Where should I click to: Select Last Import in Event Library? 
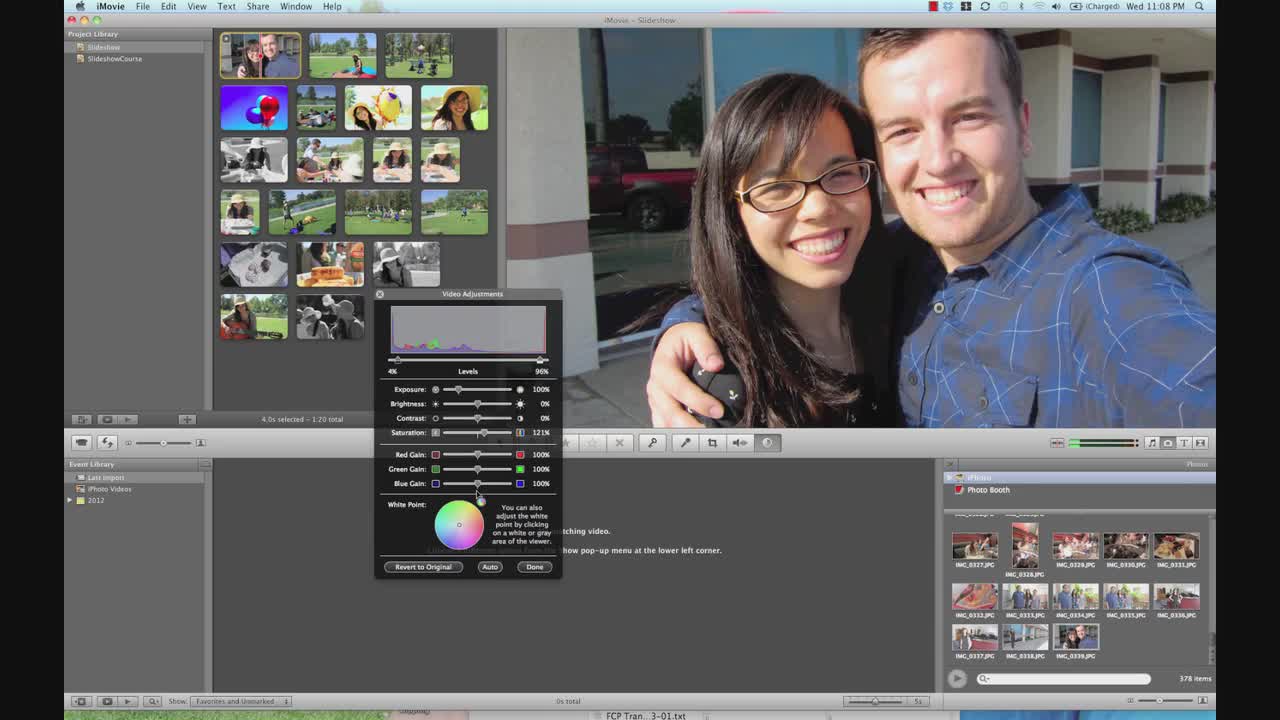point(105,478)
